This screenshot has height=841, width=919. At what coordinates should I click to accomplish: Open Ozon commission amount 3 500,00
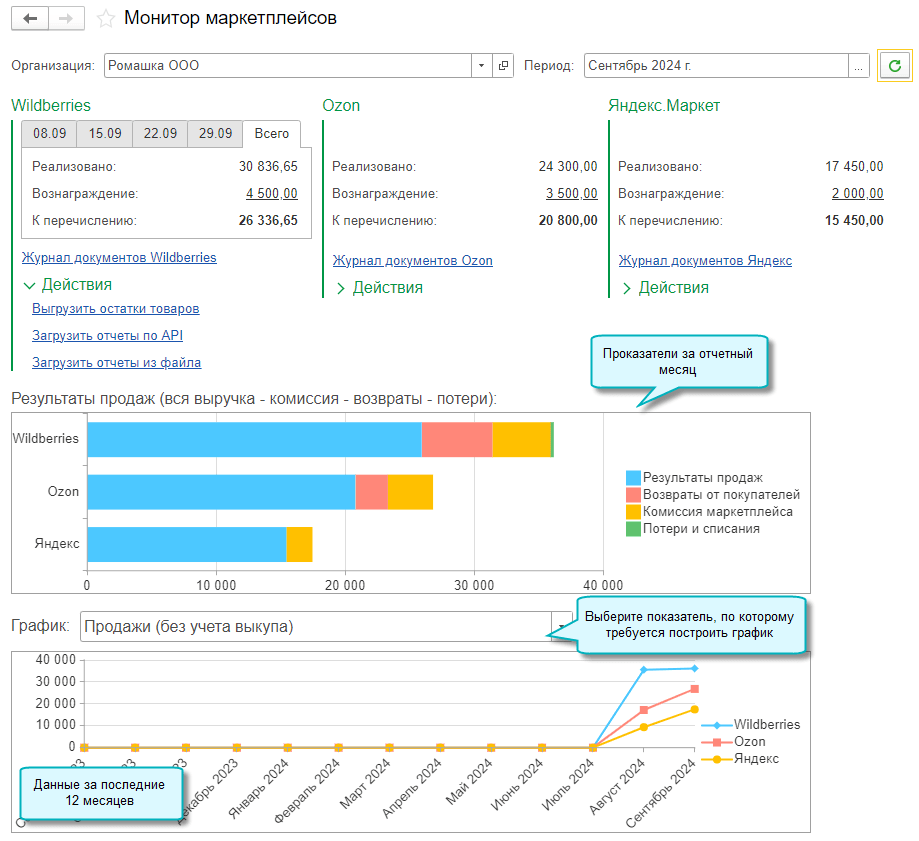coord(571,194)
